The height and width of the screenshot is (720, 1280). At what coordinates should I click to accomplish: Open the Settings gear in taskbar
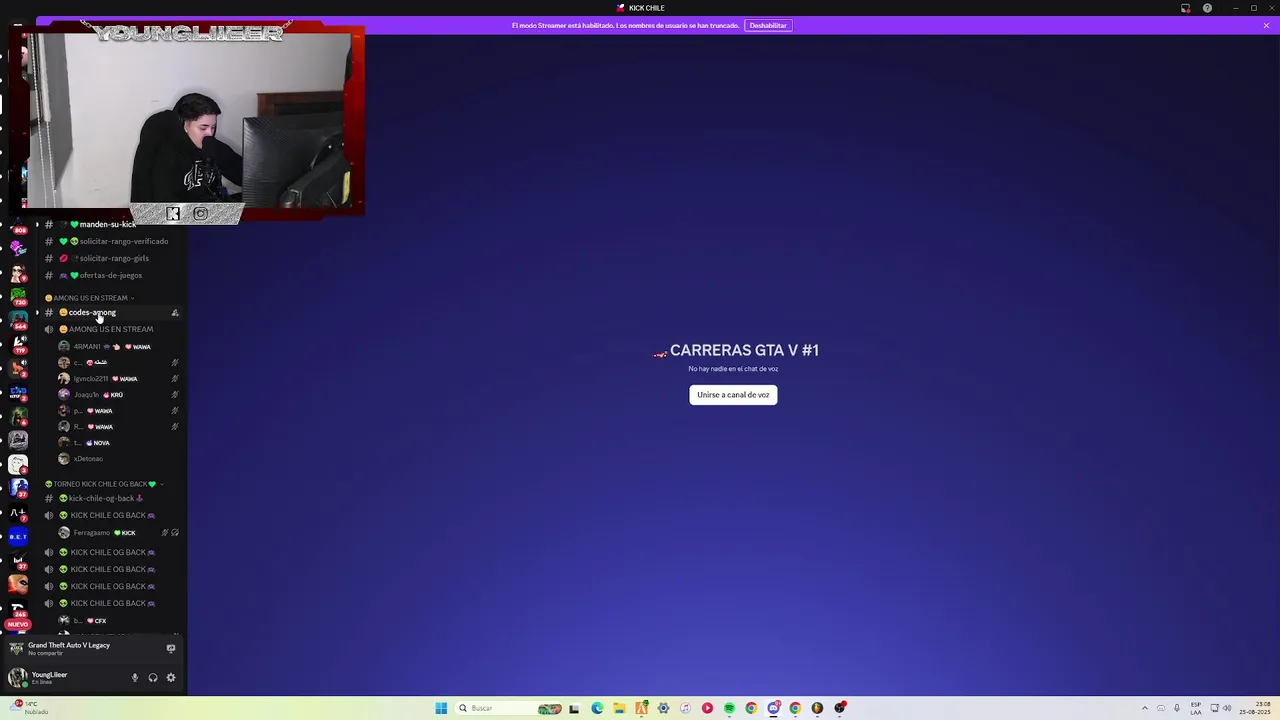663,708
